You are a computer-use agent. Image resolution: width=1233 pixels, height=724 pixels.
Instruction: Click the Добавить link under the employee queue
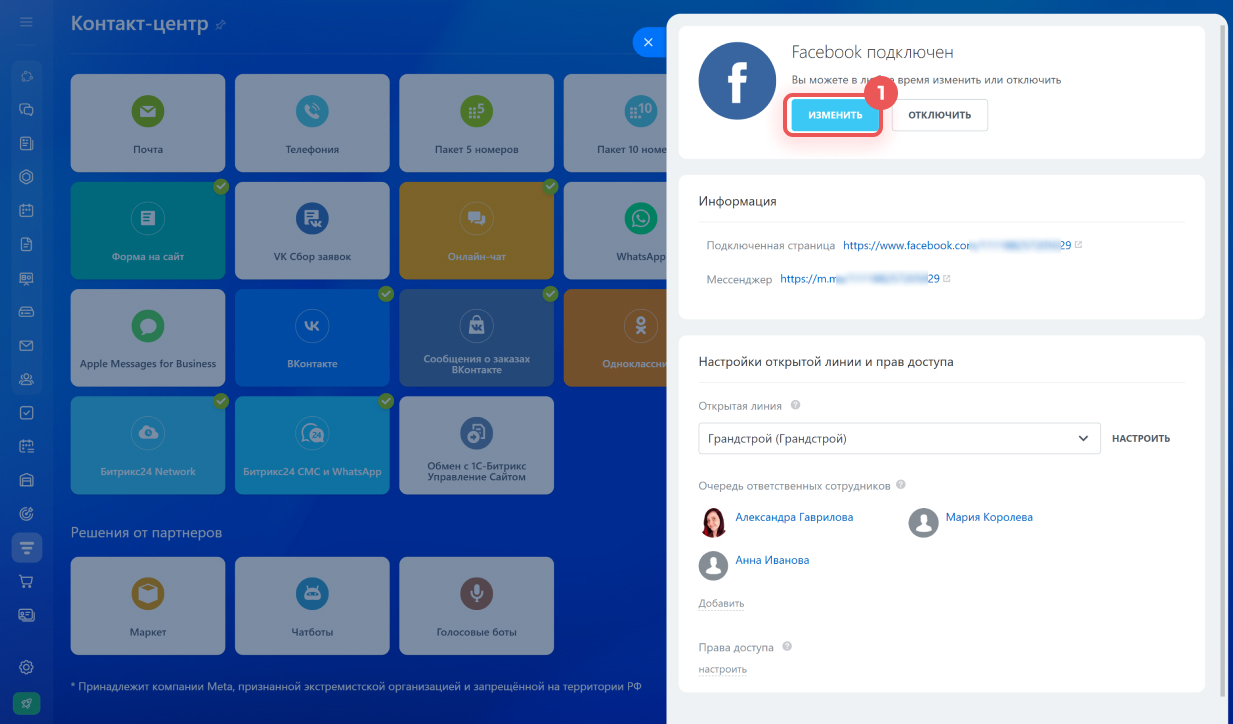(721, 603)
